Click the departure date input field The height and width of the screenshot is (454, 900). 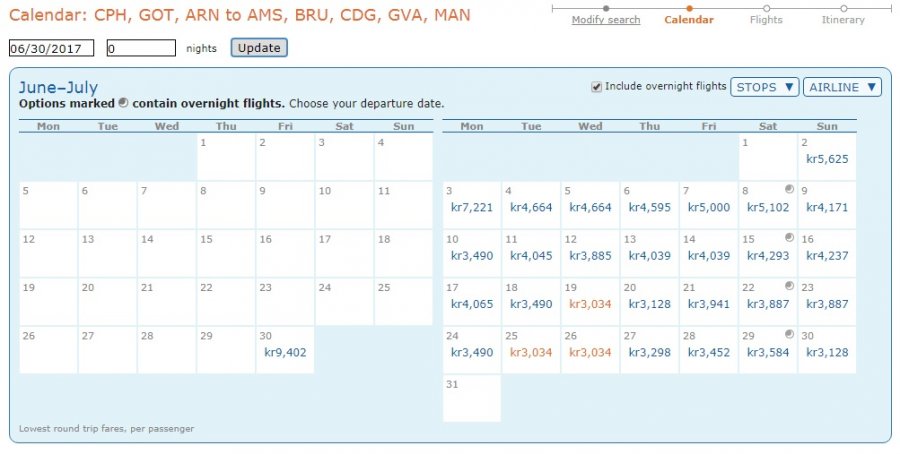51,48
